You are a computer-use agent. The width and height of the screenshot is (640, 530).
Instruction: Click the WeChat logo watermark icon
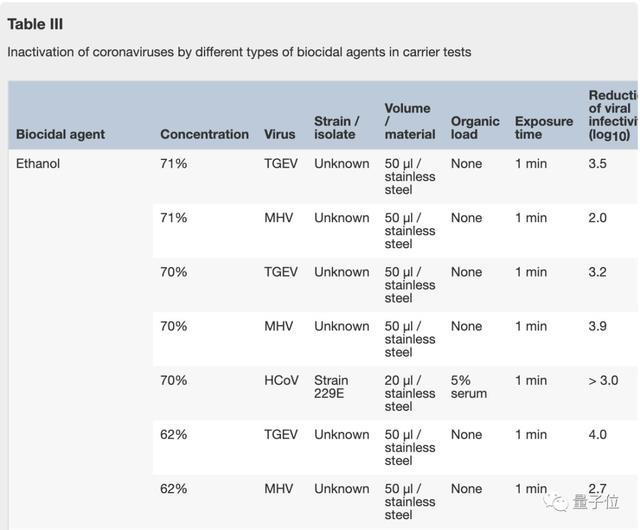555,501
